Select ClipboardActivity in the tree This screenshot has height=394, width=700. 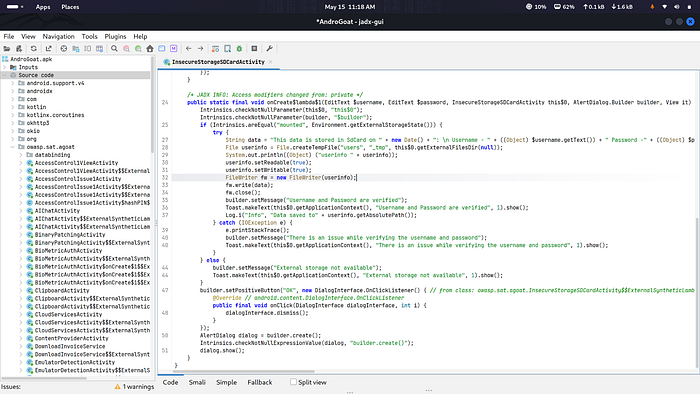(x=62, y=290)
